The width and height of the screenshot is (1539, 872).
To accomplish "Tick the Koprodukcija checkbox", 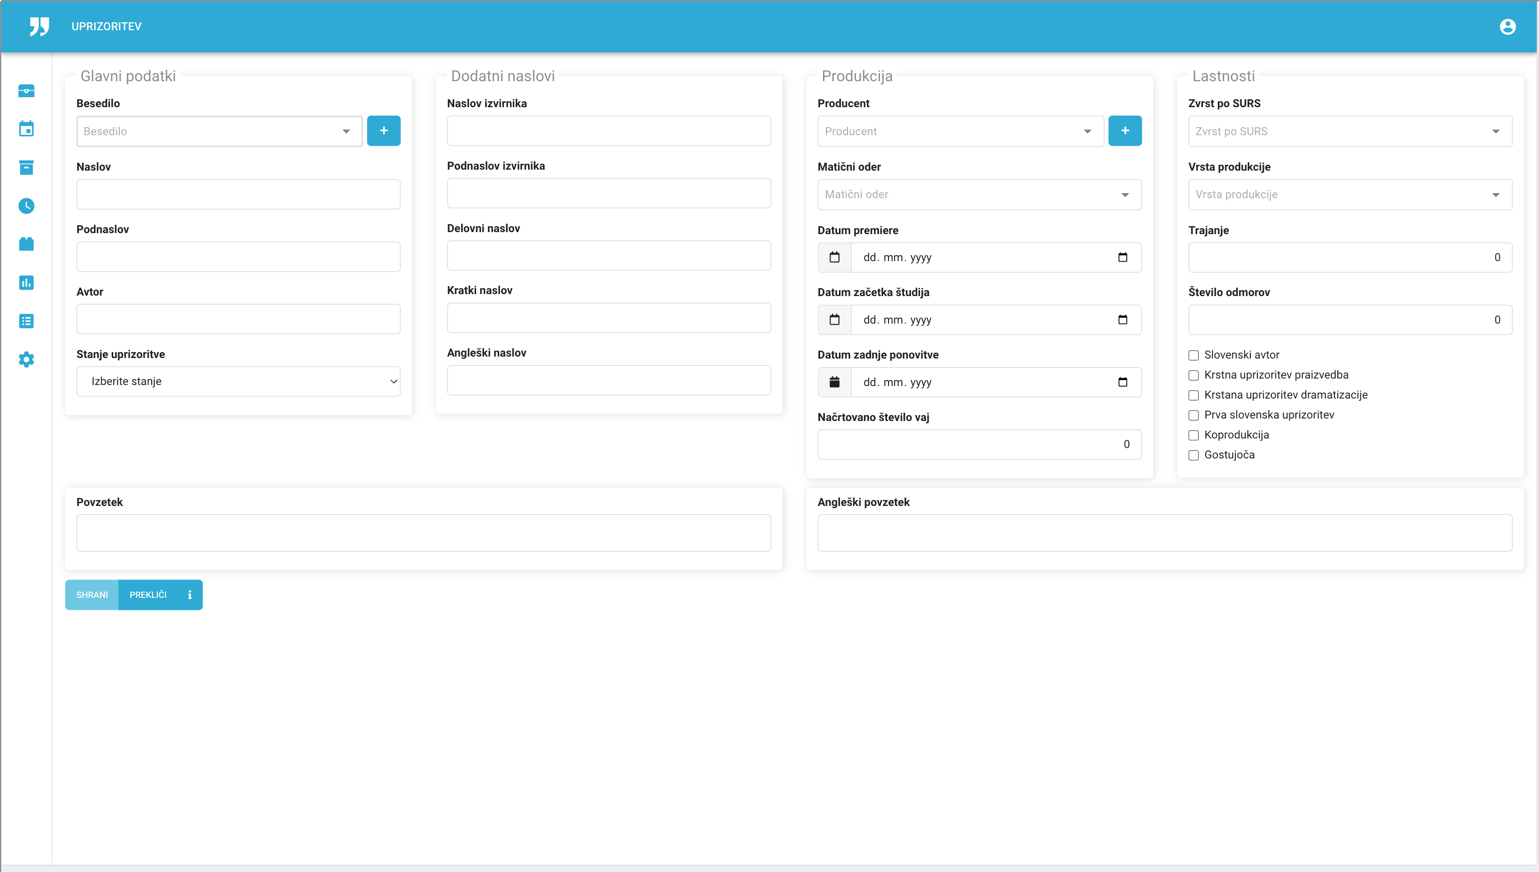I will (1193, 435).
